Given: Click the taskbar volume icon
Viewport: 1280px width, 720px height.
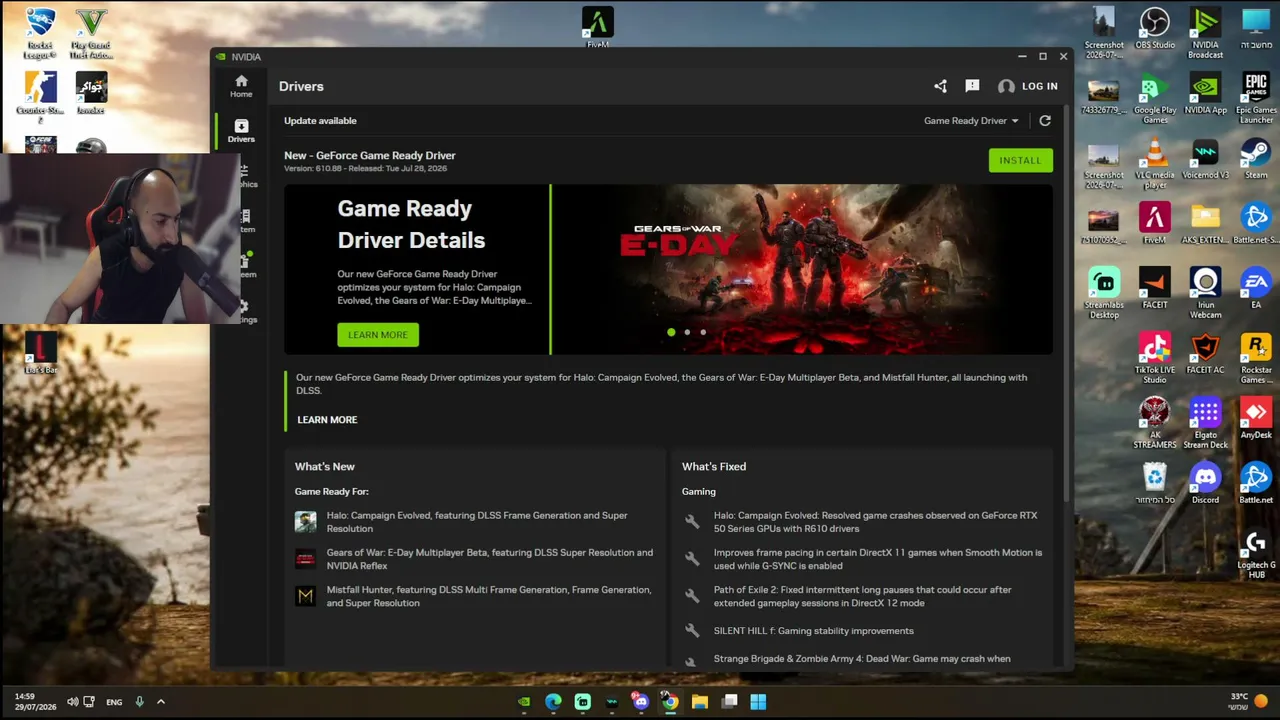Looking at the screenshot, I should pyautogui.click(x=72, y=702).
